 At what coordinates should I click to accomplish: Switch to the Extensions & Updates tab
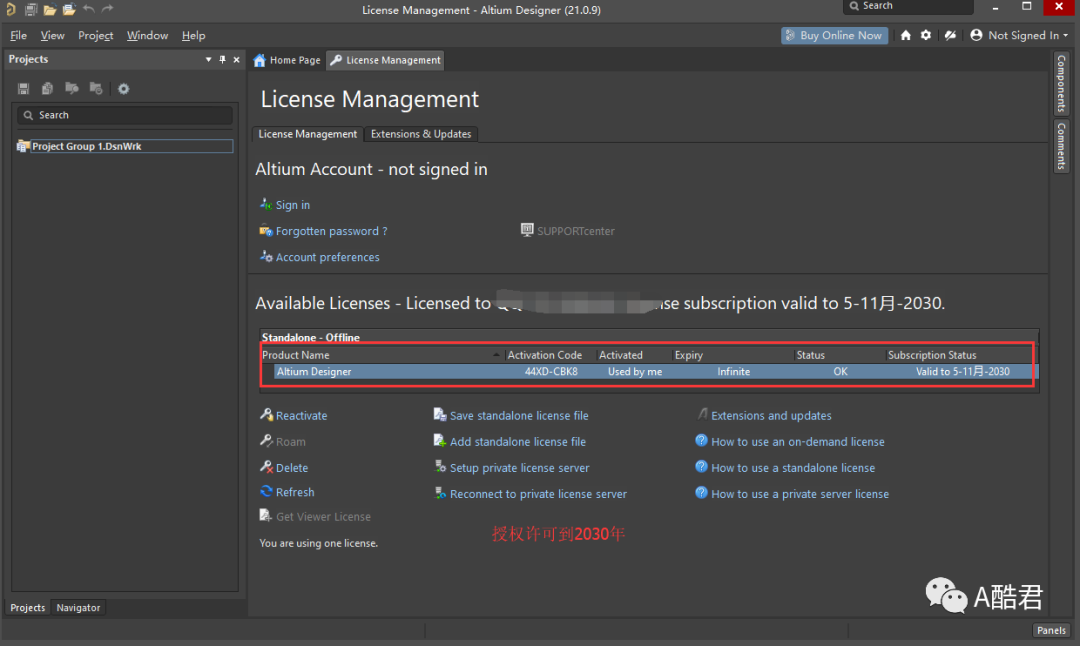(420, 134)
